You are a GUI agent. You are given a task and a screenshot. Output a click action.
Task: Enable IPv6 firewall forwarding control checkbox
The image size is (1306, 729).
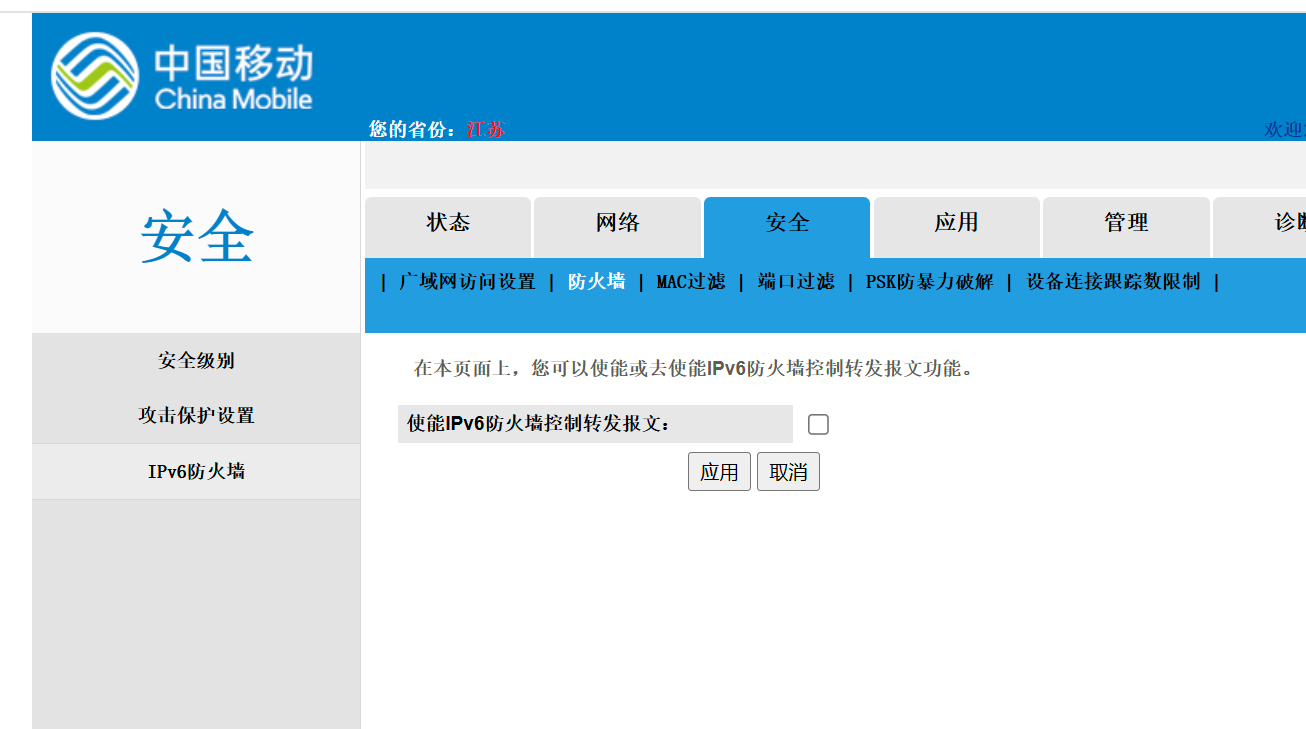[818, 424]
